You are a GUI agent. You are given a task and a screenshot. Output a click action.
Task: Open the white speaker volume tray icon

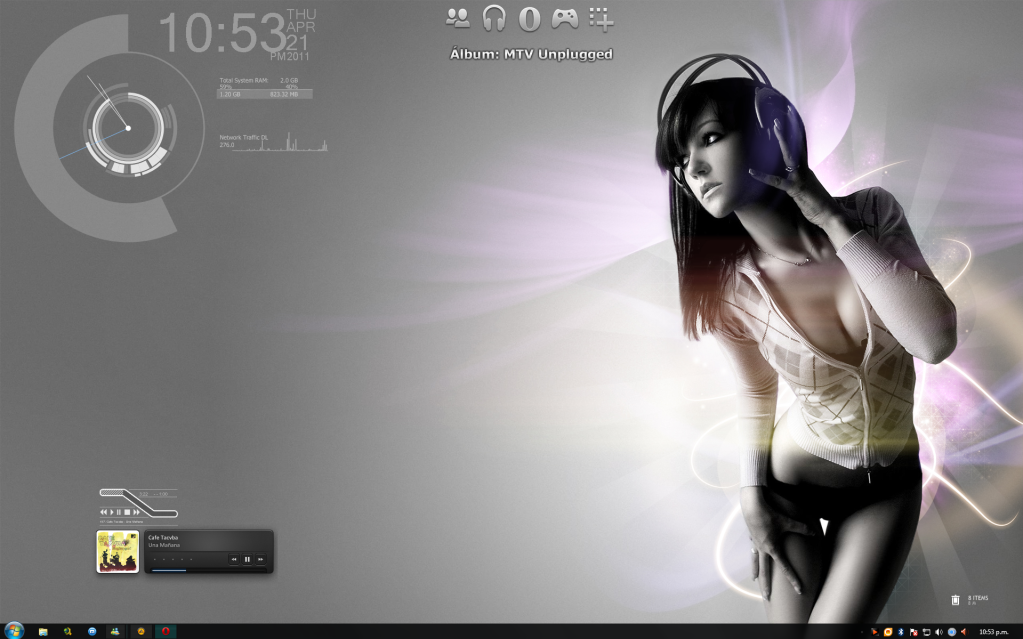coord(939,632)
